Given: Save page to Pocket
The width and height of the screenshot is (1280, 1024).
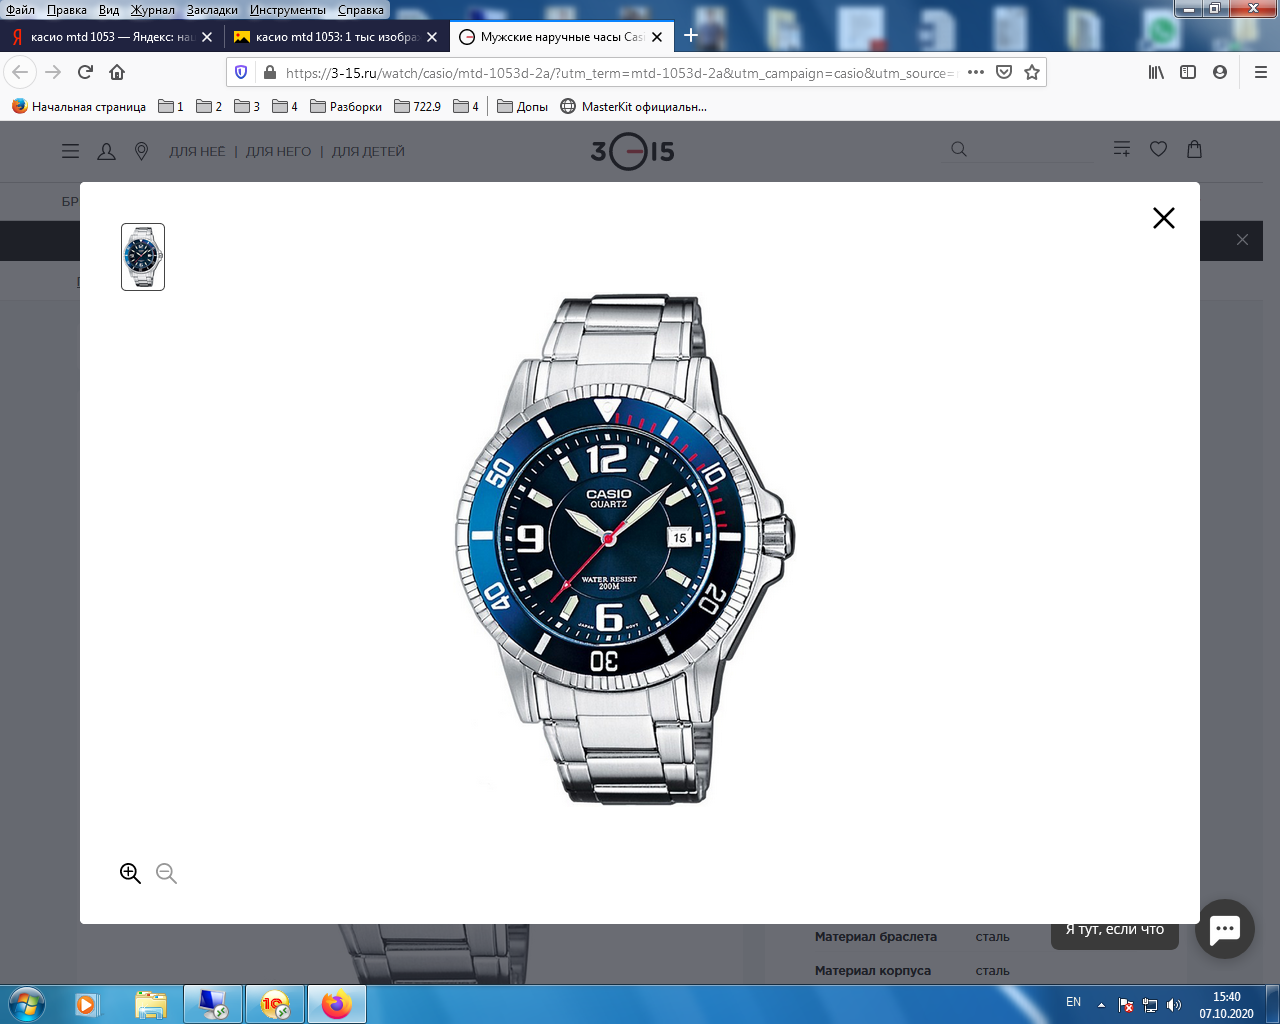Looking at the screenshot, I should (1004, 72).
